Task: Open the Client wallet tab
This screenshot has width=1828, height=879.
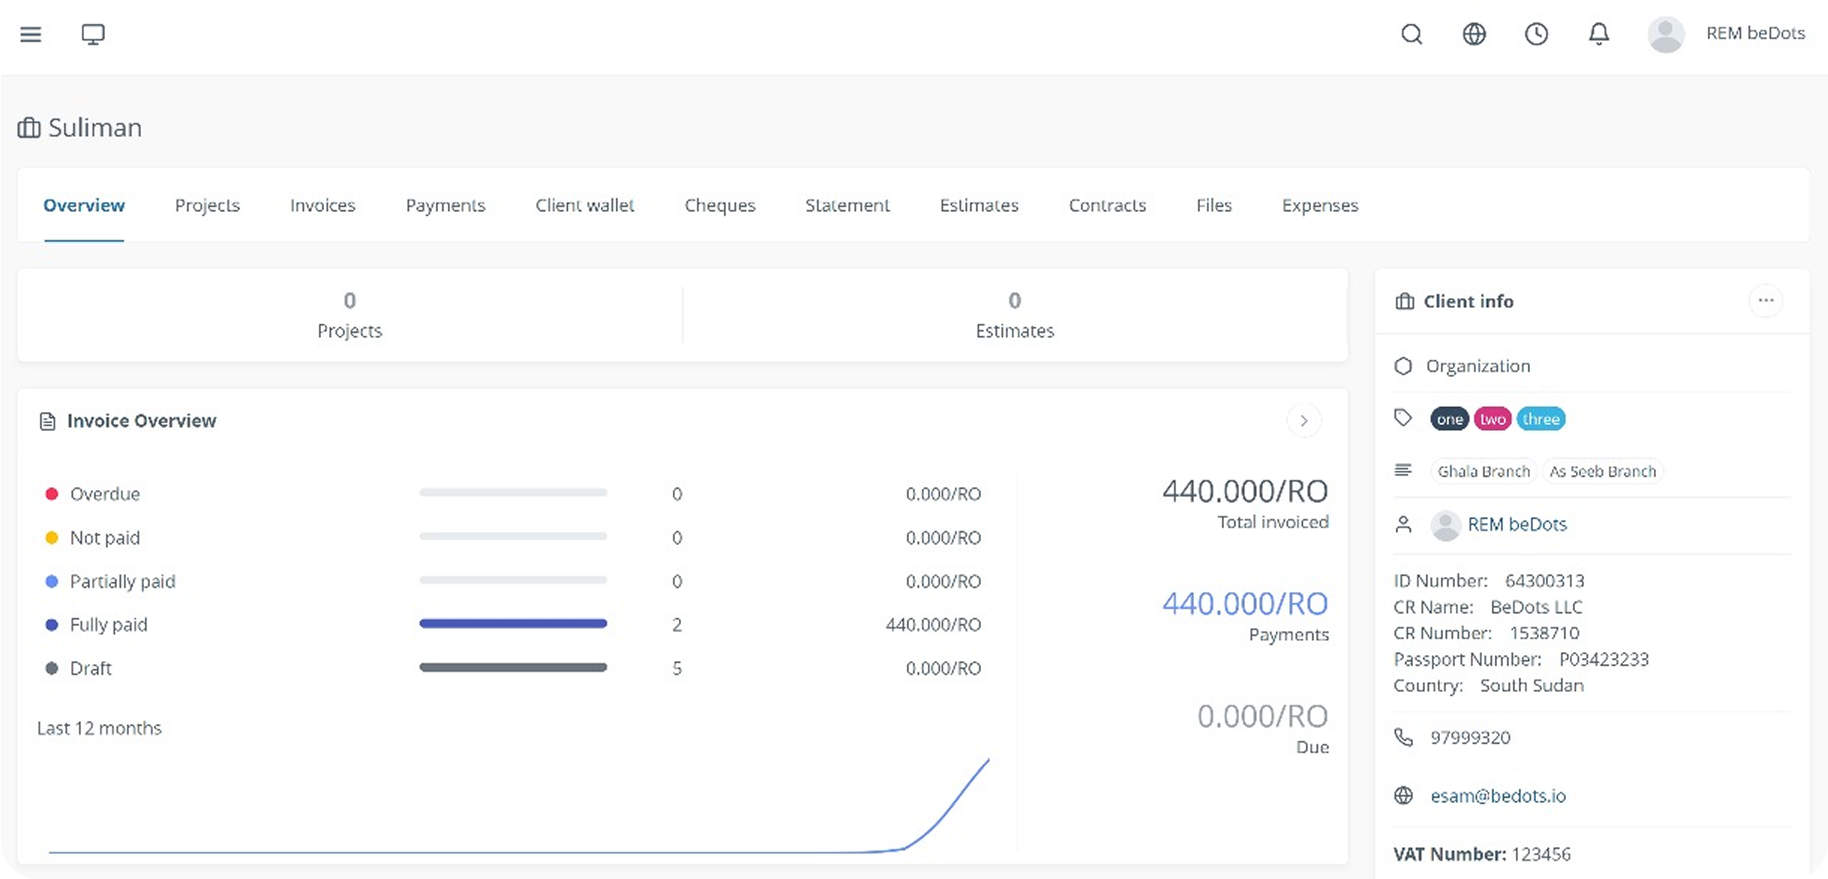Action: click(584, 205)
